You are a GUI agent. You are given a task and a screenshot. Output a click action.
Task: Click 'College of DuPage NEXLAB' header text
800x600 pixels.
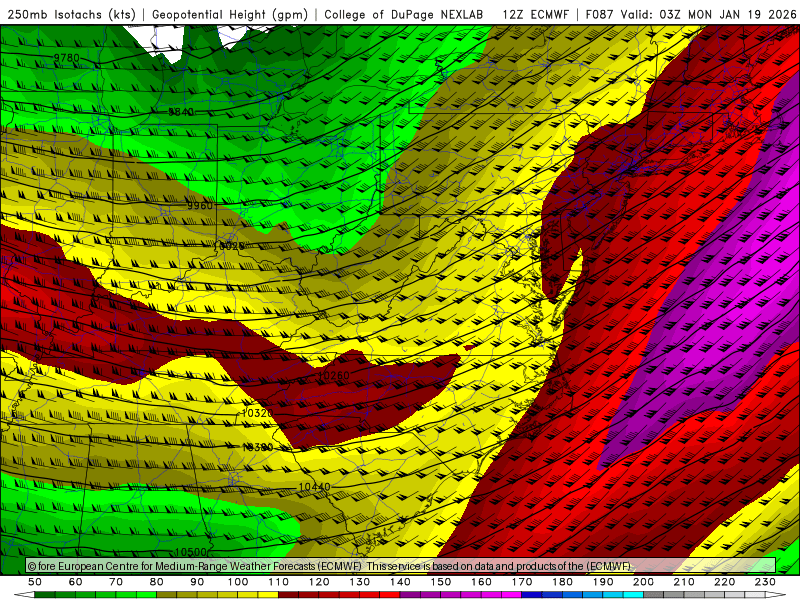click(404, 14)
